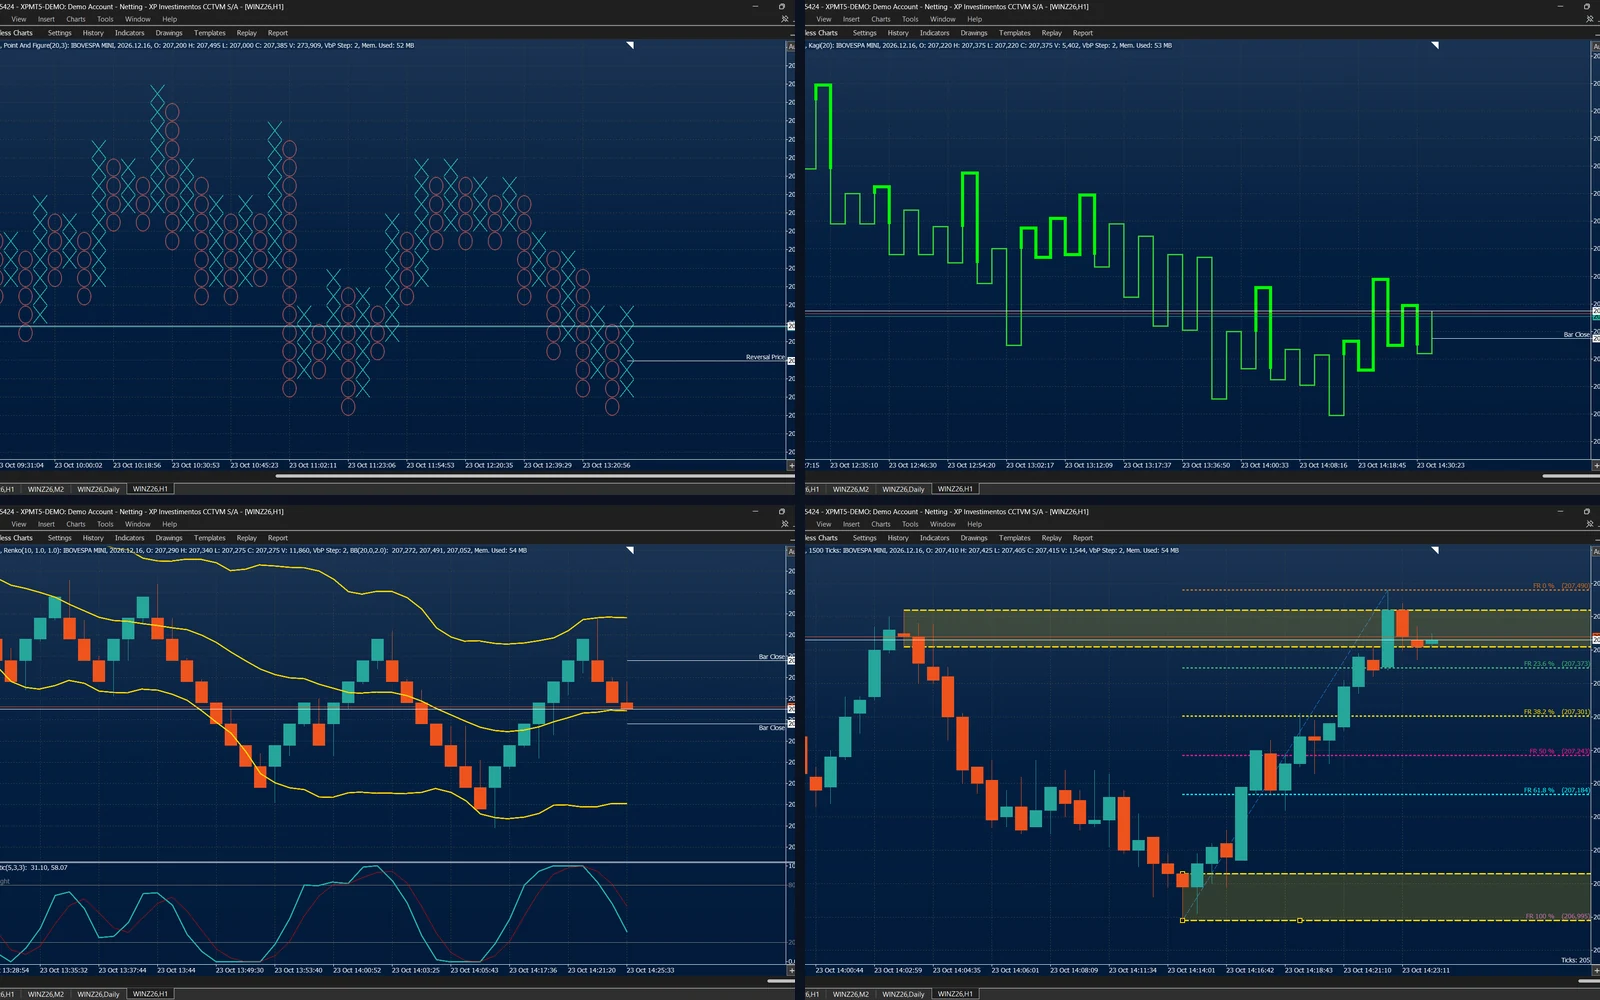Open Window menu in the Renko window
Screen dimensions: 1600x1000
pyautogui.click(x=138, y=524)
